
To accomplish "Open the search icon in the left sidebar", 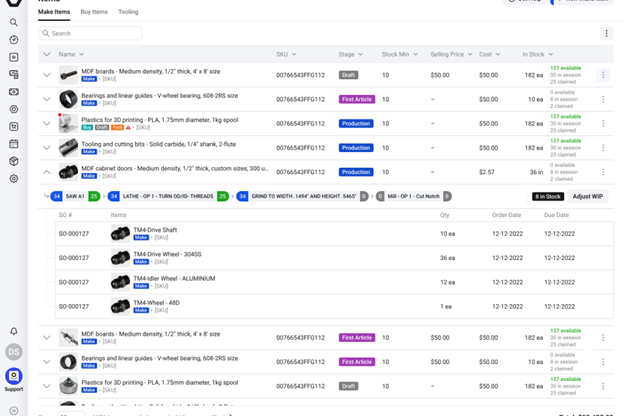I will pos(14,22).
